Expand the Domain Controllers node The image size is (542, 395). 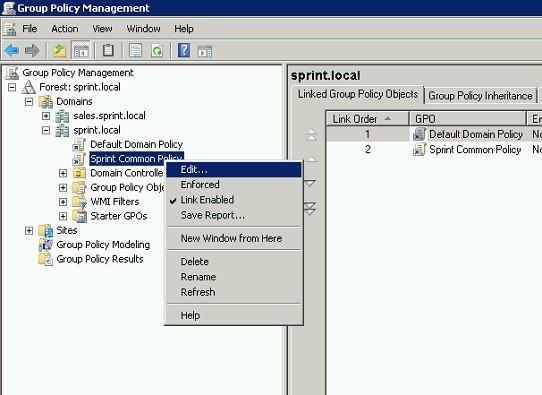tap(63, 173)
